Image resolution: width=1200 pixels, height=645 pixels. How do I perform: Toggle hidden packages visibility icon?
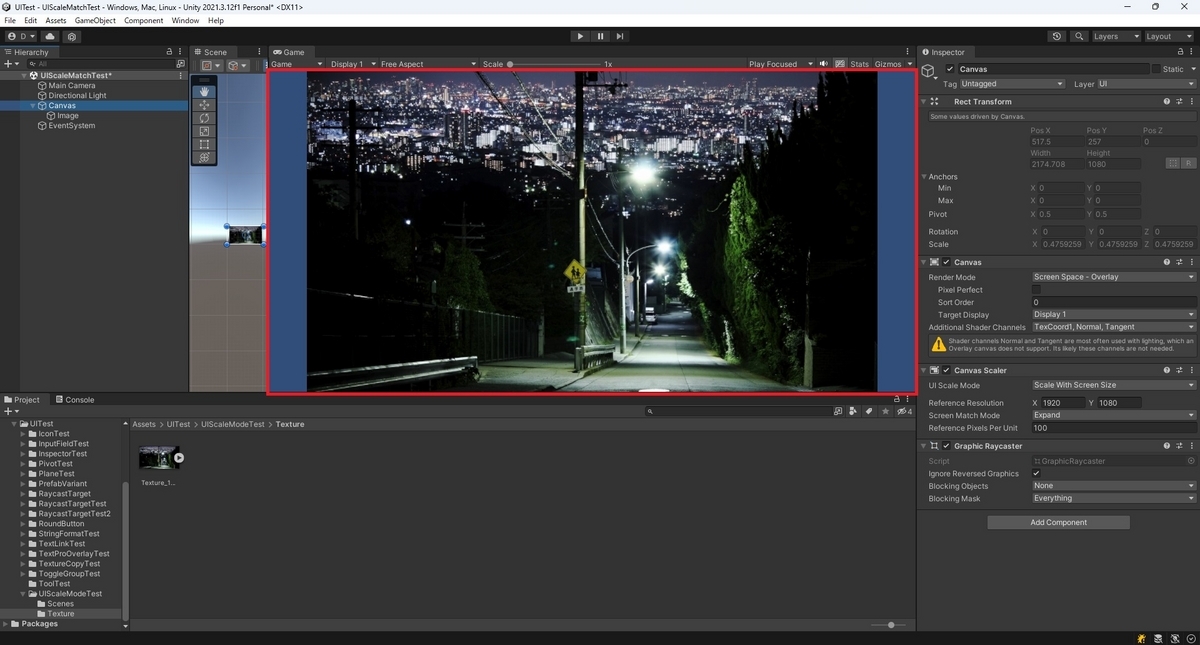pos(903,411)
